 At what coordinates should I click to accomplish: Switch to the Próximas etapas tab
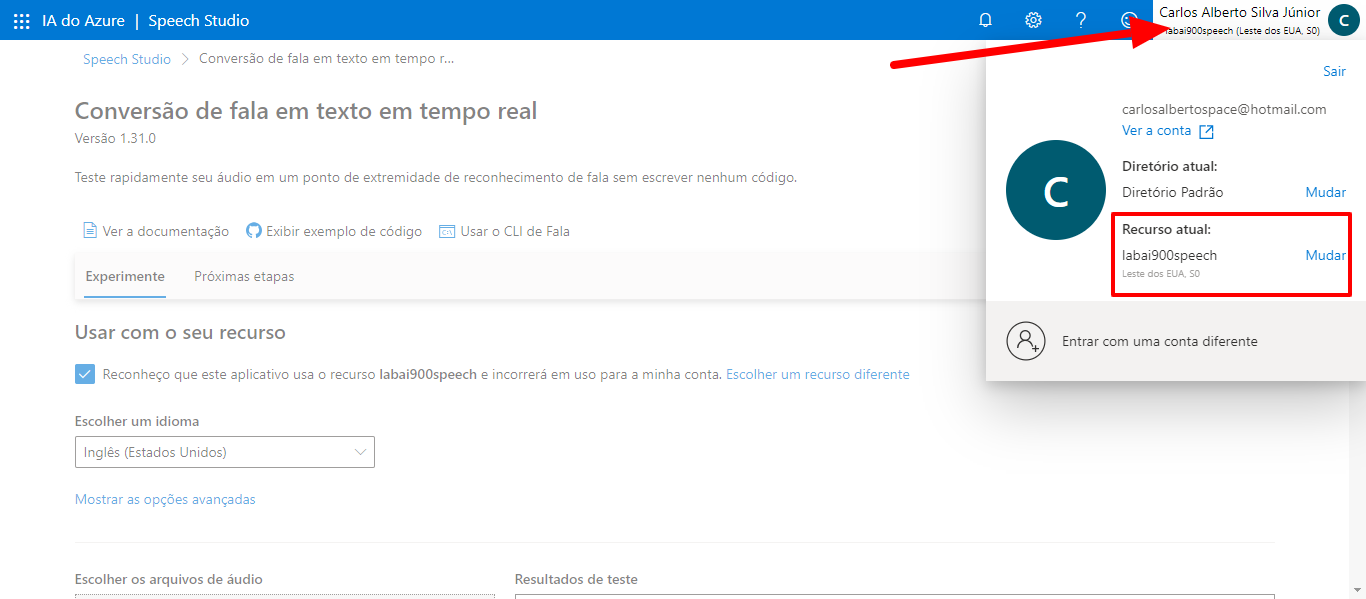click(244, 276)
